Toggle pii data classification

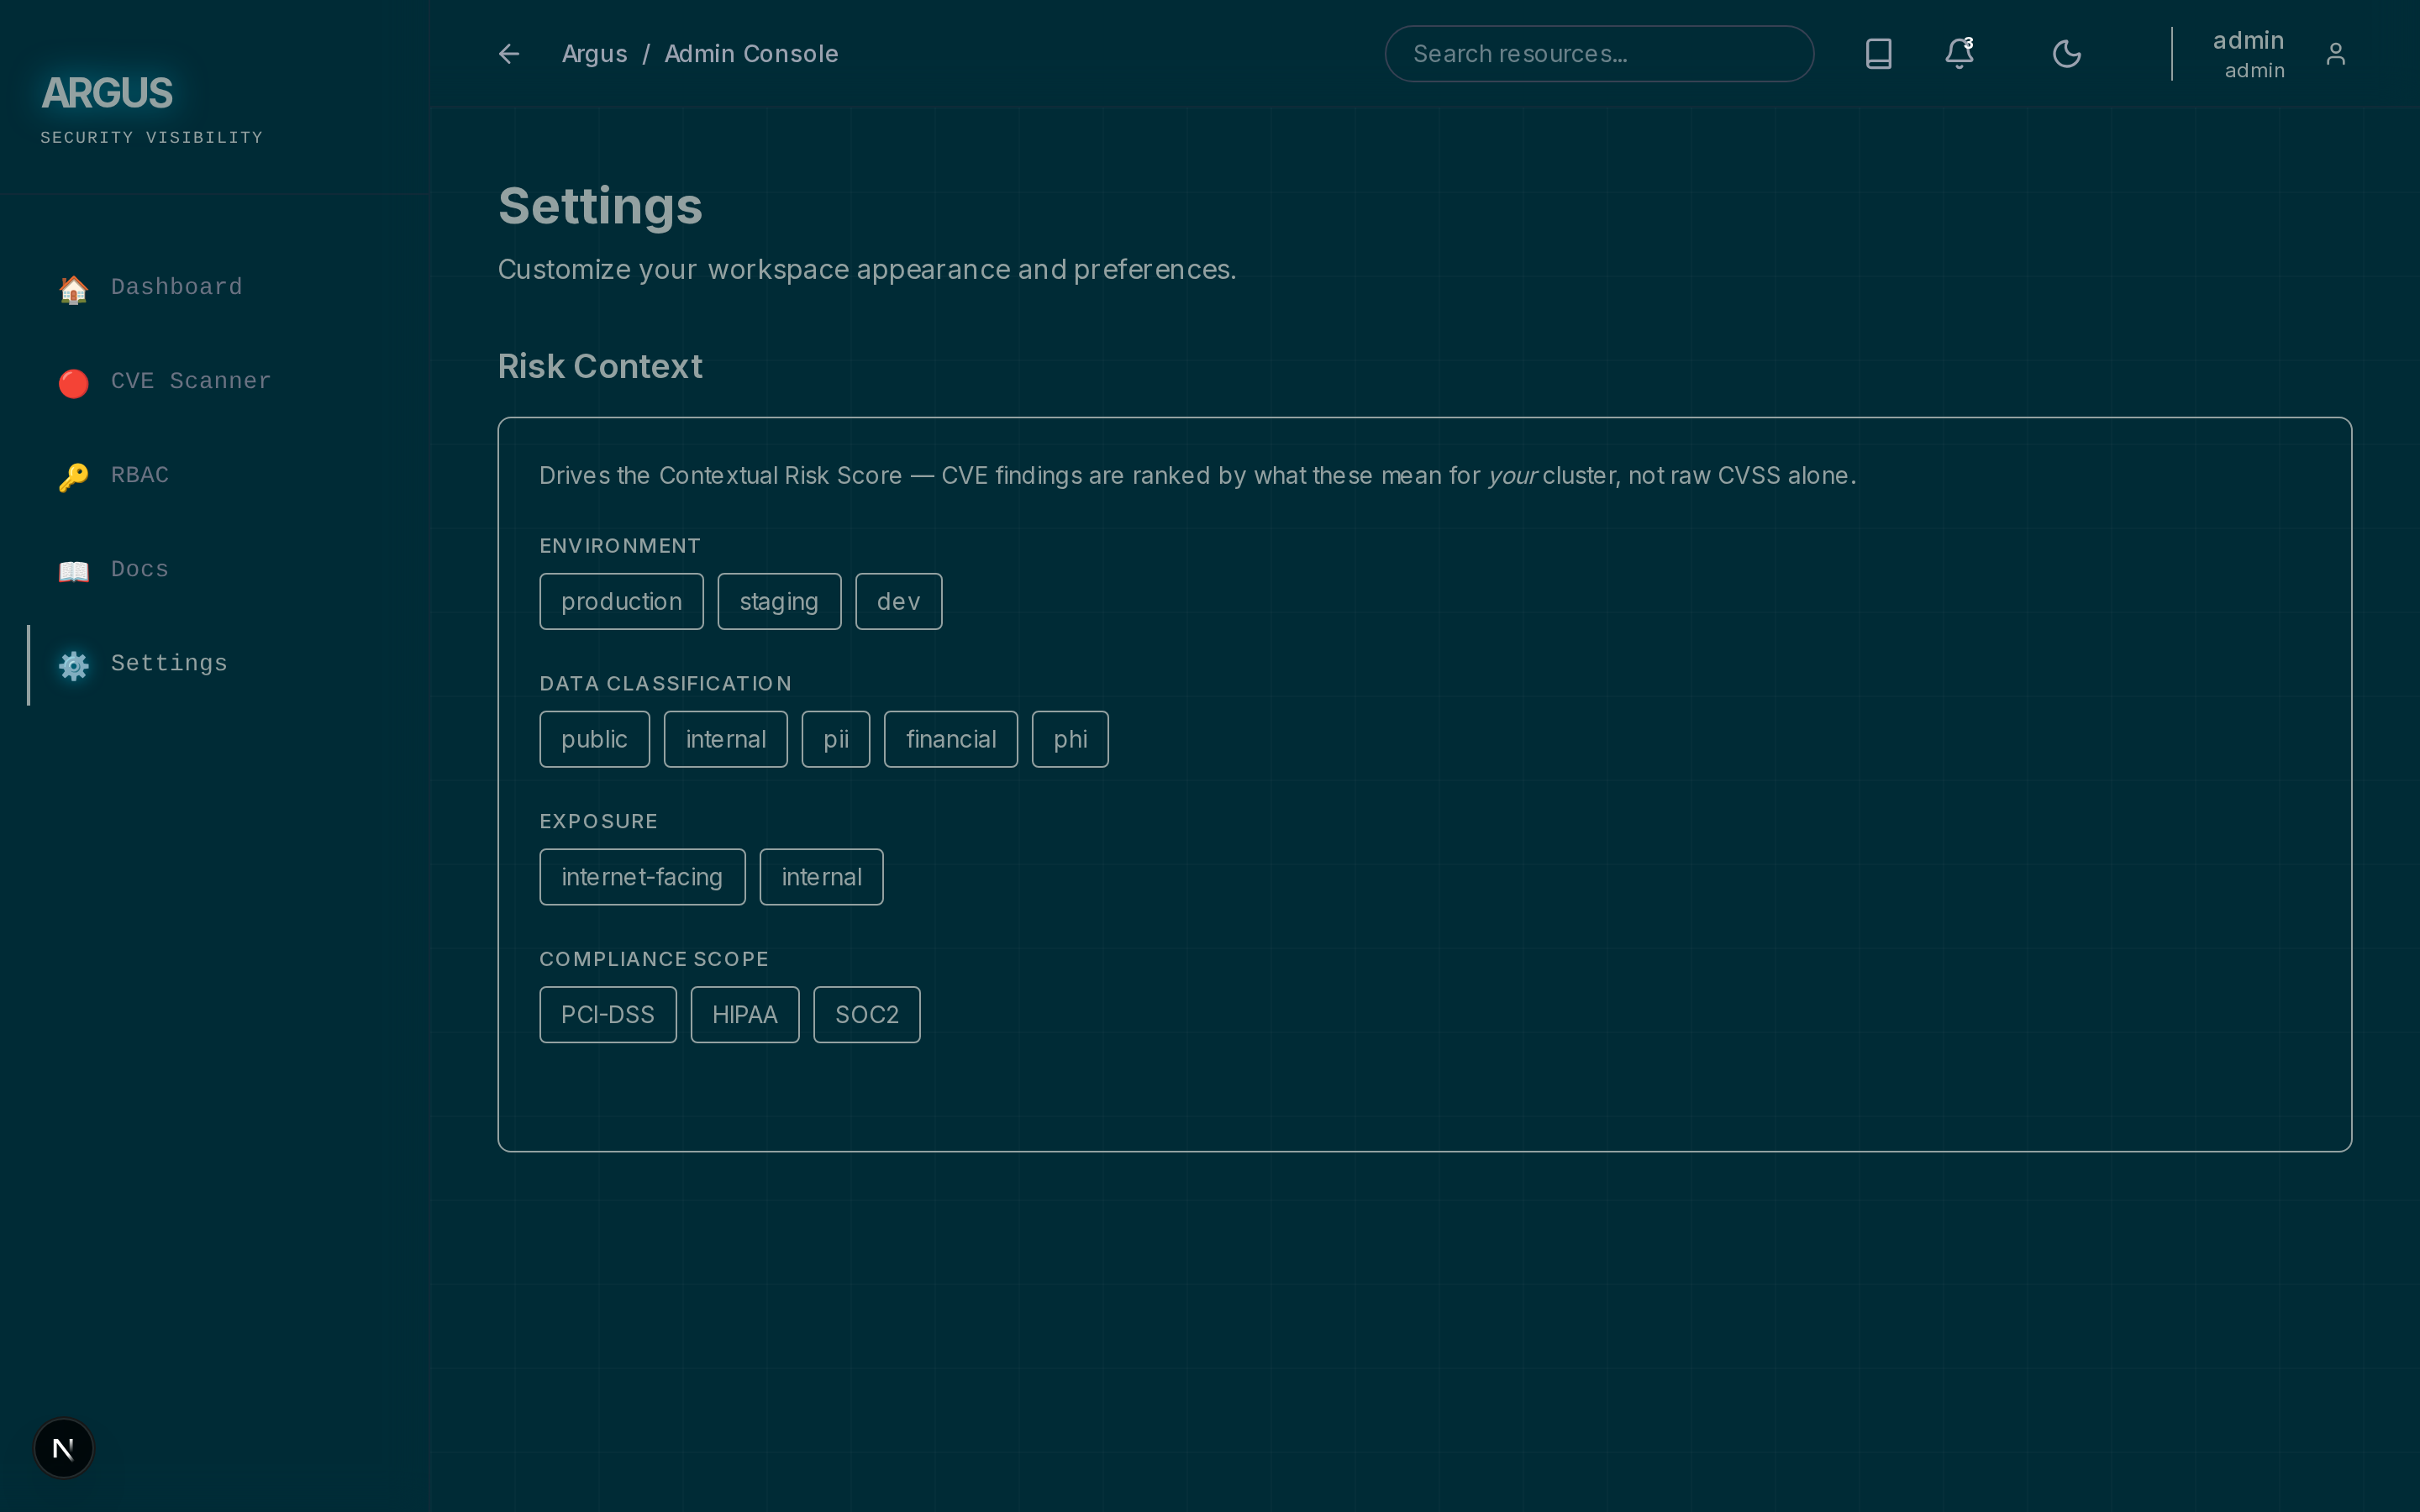click(835, 739)
